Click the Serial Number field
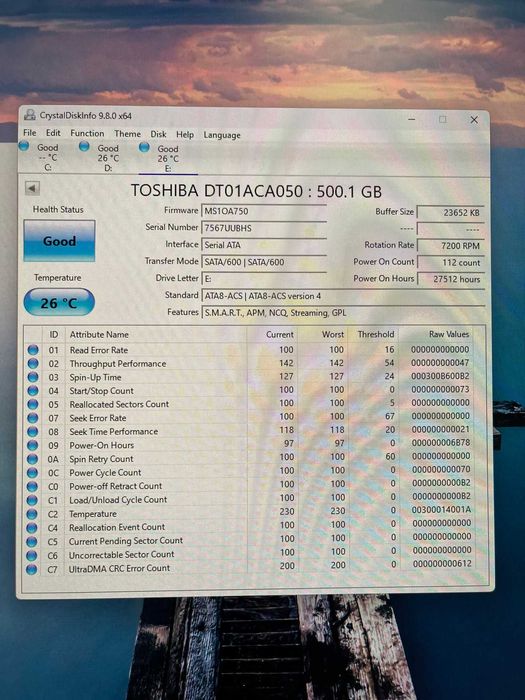This screenshot has height=700, width=525. (x=264, y=228)
